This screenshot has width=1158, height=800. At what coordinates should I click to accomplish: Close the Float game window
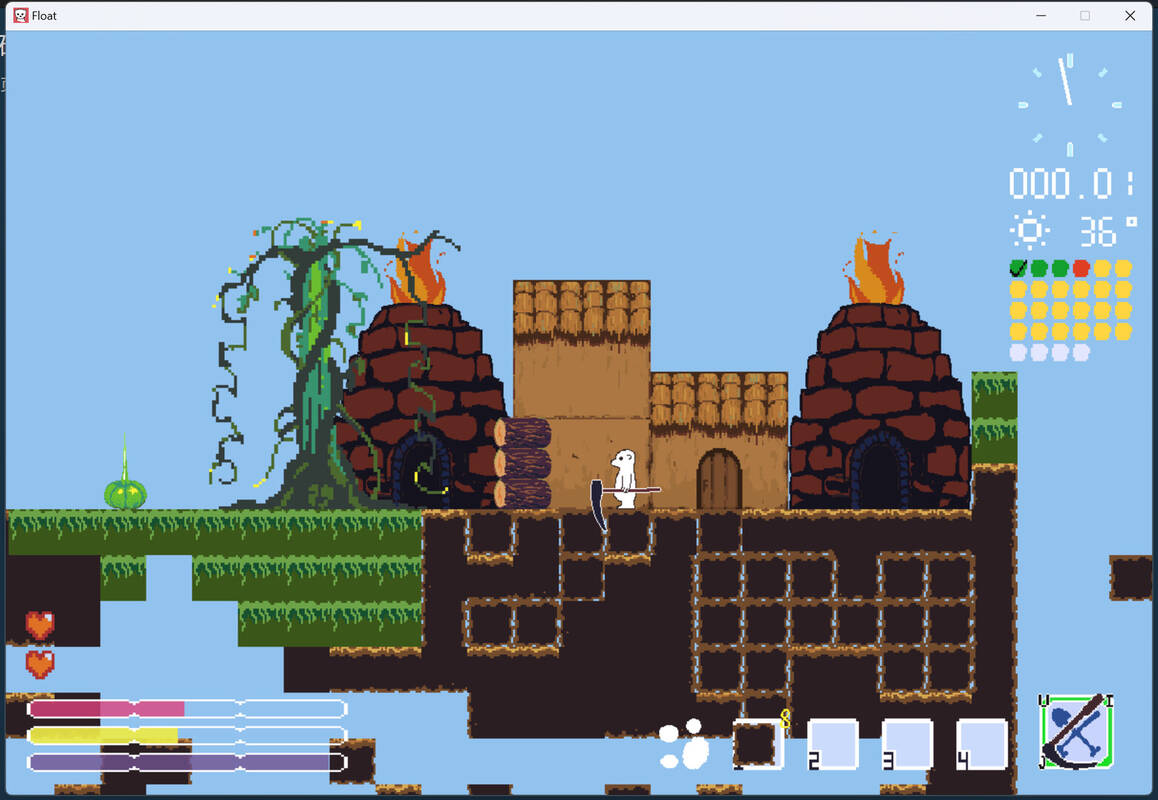(x=1130, y=16)
